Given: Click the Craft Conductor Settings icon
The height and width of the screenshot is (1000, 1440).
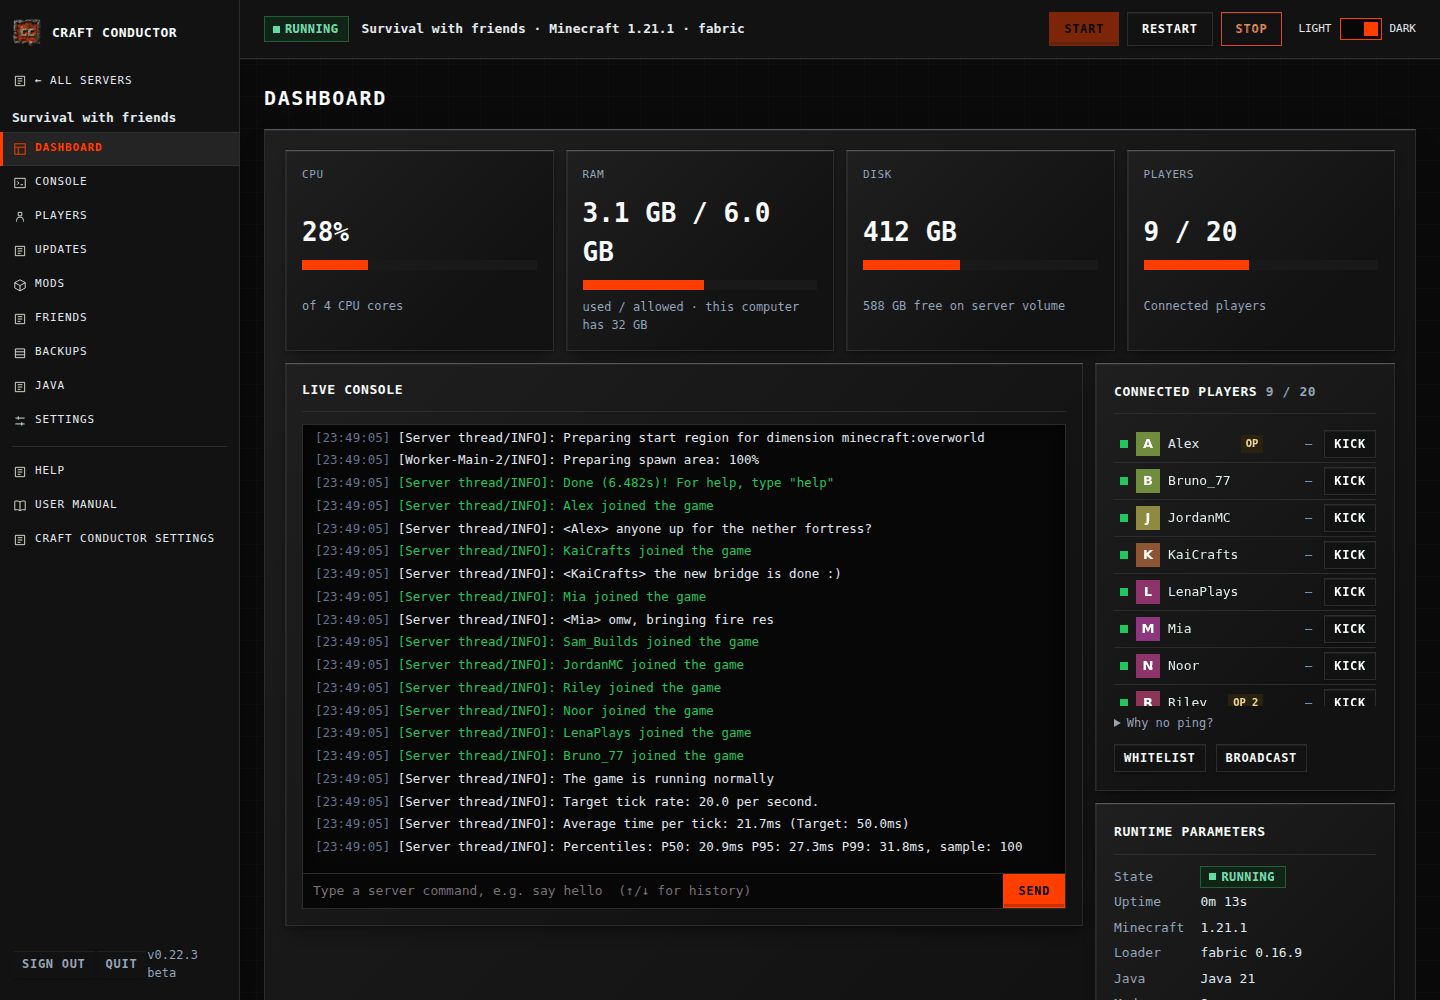Looking at the screenshot, I should coord(20,539).
